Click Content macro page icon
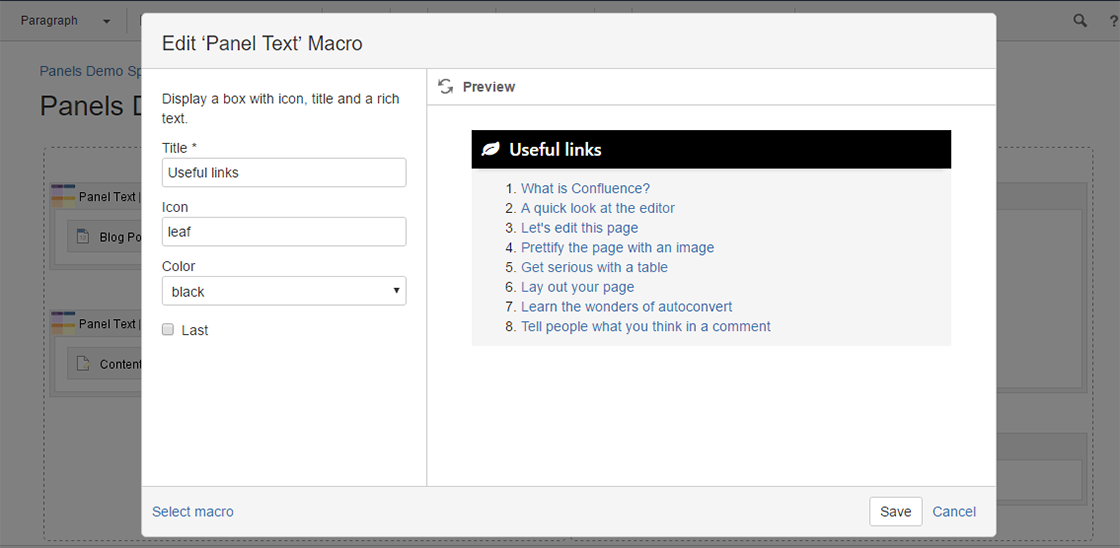 coord(83,364)
